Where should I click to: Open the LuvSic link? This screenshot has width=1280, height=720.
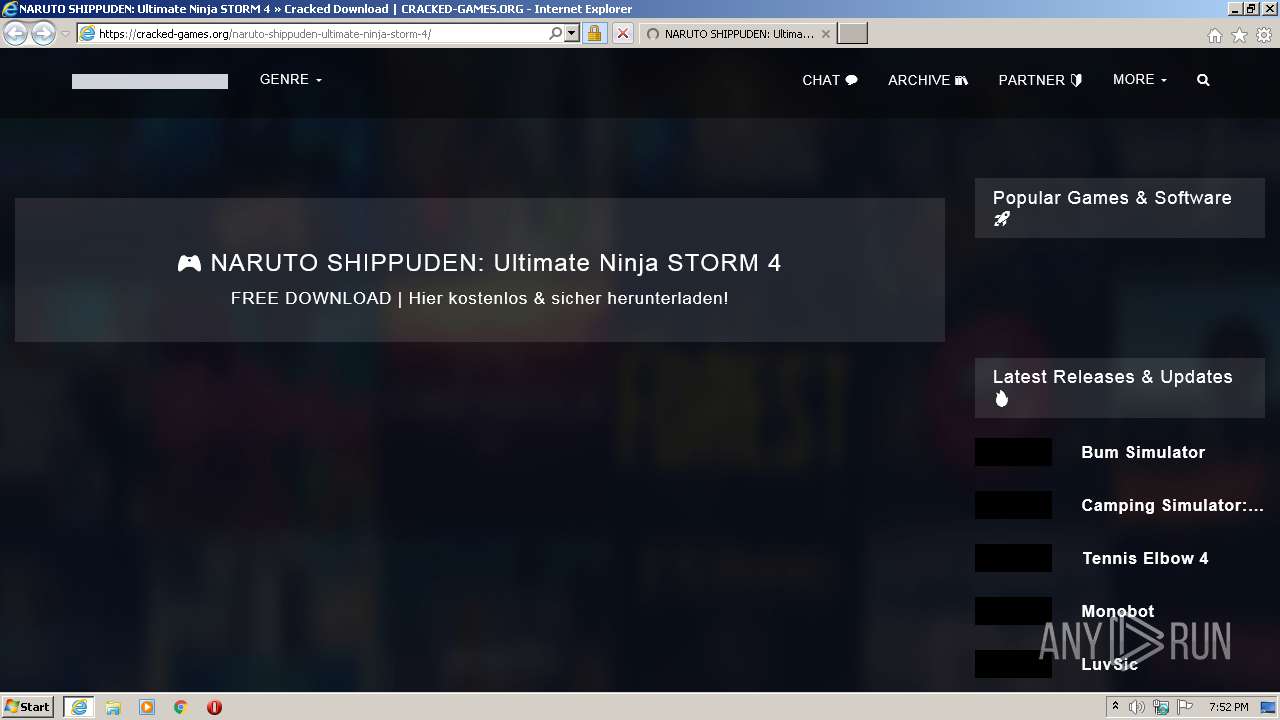(1109, 664)
